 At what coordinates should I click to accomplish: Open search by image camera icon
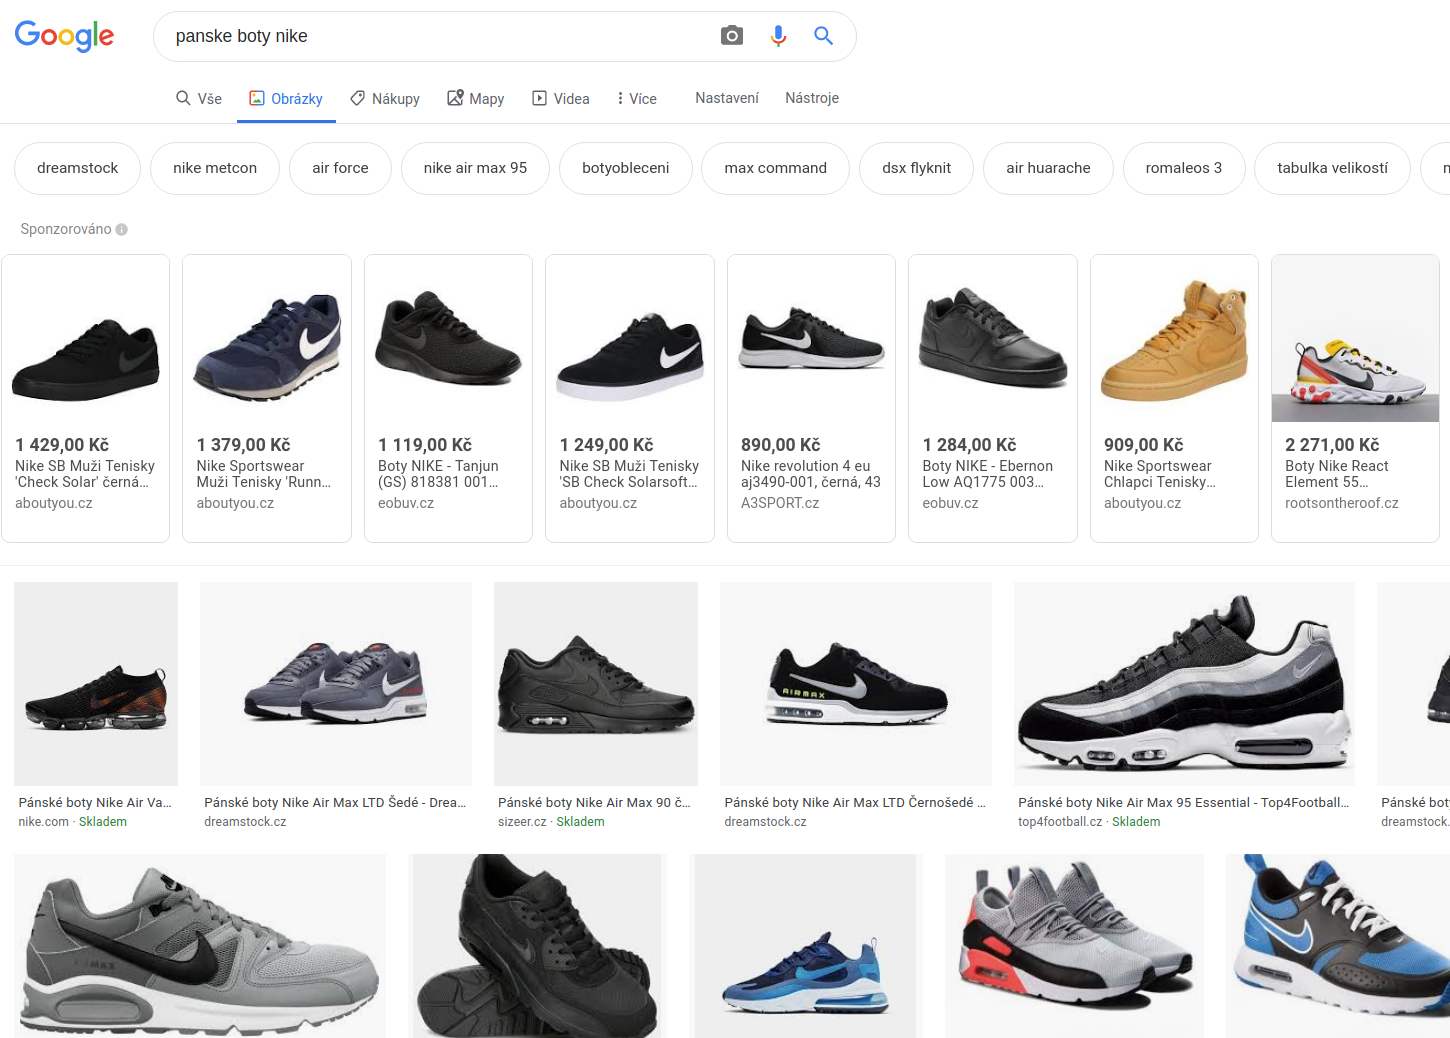point(732,36)
